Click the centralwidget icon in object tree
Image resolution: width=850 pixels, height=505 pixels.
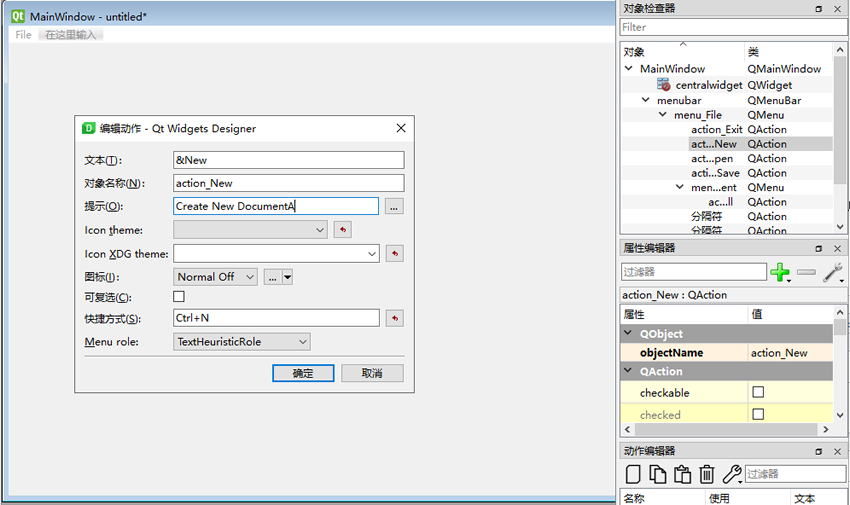coord(664,85)
